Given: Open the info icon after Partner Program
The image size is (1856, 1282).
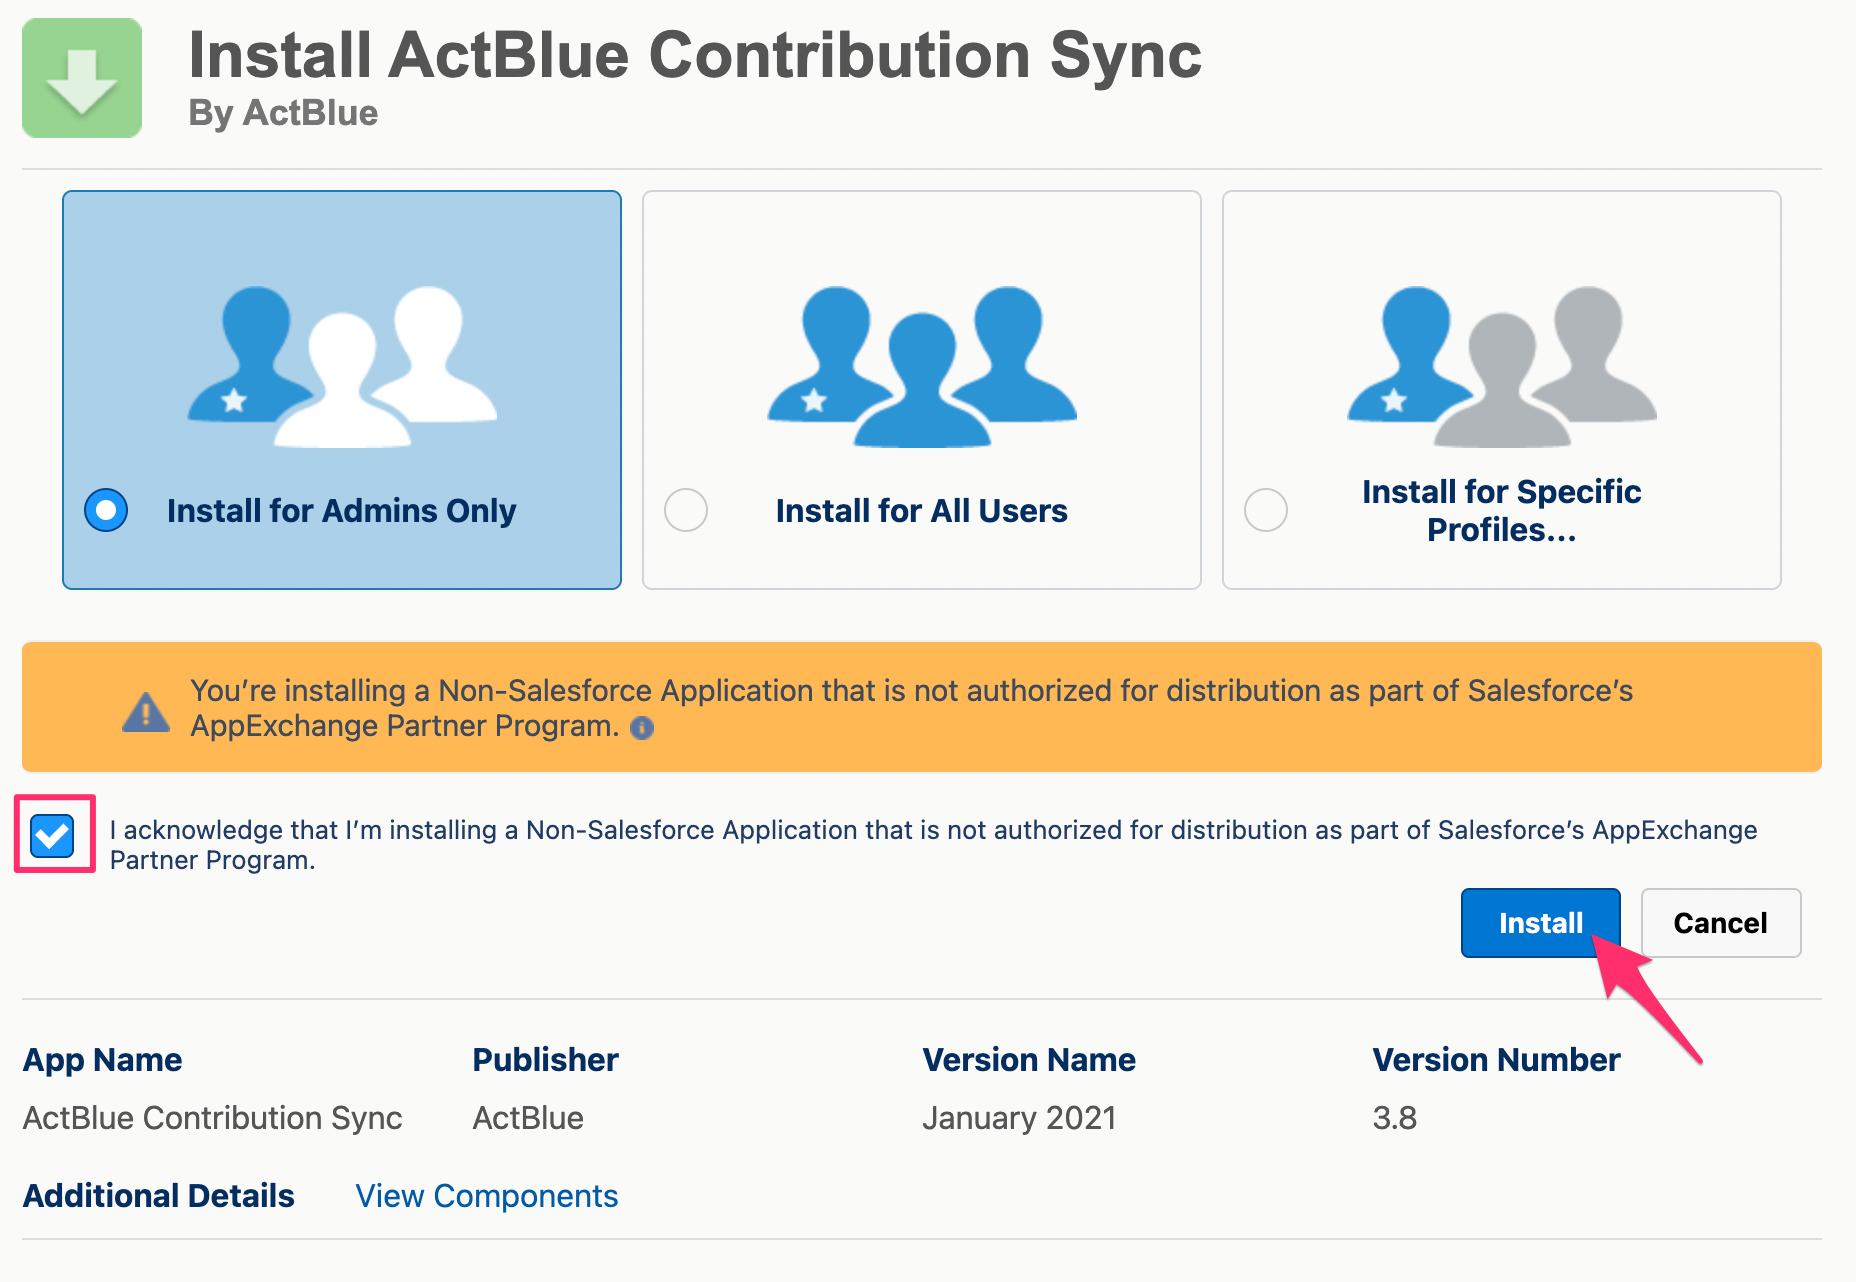Looking at the screenshot, I should (x=642, y=728).
